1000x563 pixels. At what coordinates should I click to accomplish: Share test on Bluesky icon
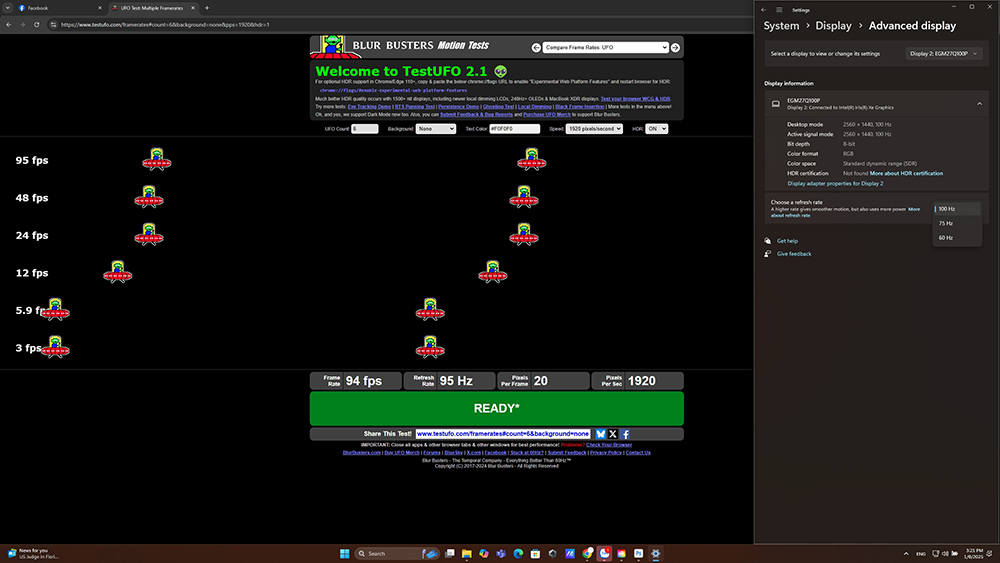click(x=600, y=434)
